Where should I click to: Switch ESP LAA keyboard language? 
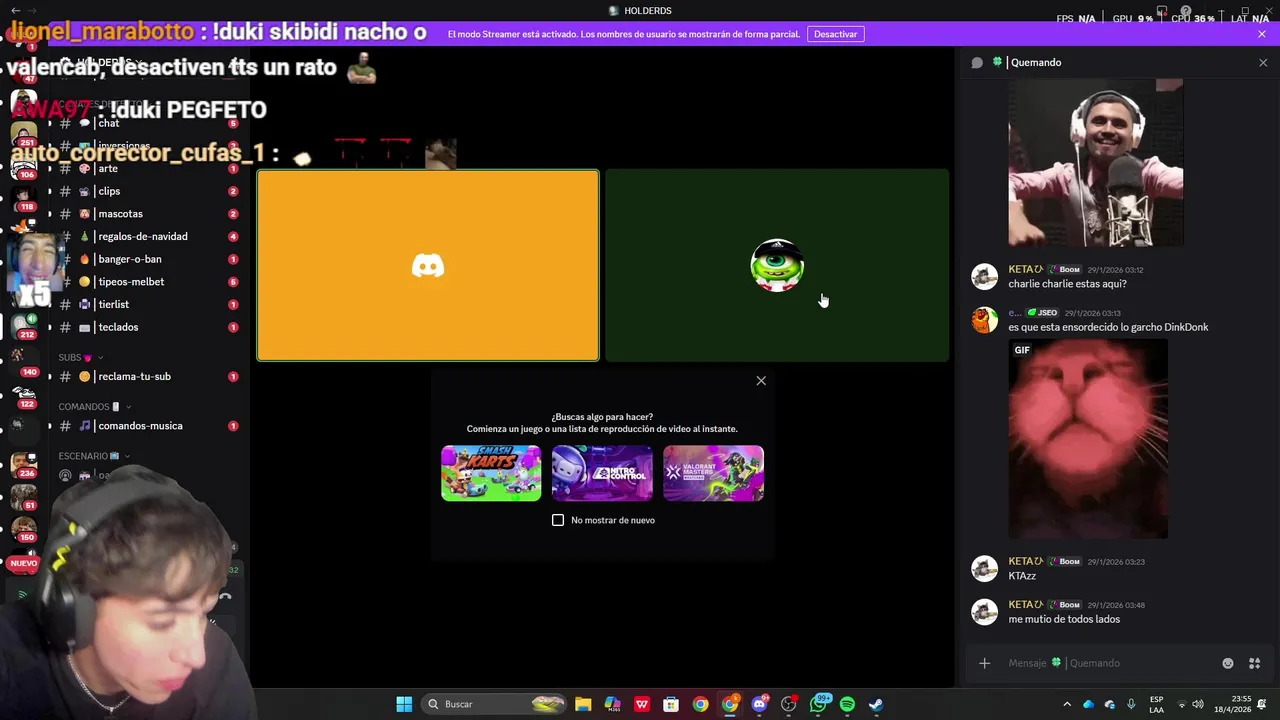tap(1156, 704)
